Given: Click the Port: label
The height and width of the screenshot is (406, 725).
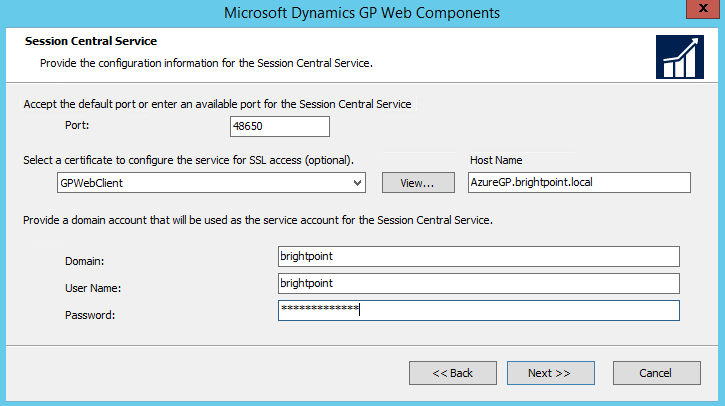Looking at the screenshot, I should pos(75,127).
